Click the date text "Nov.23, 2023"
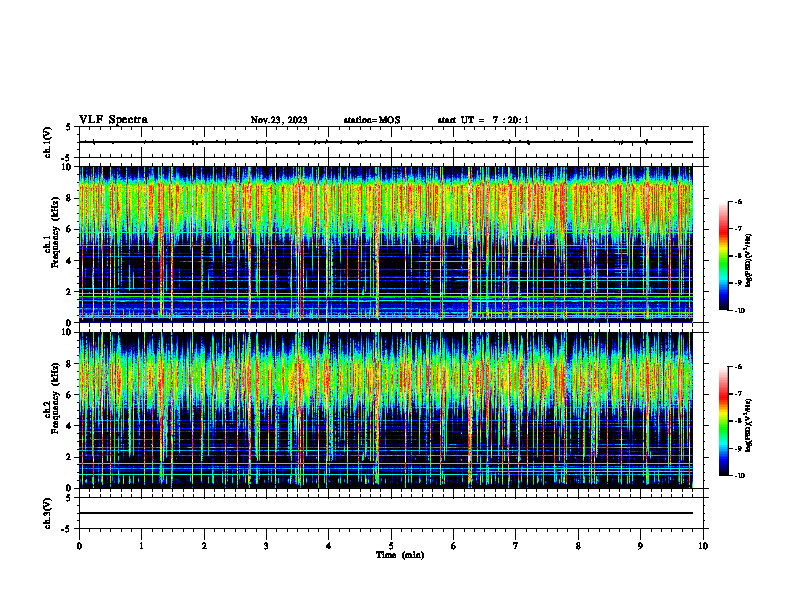Screen dimensions: 792x612 pyautogui.click(x=279, y=120)
